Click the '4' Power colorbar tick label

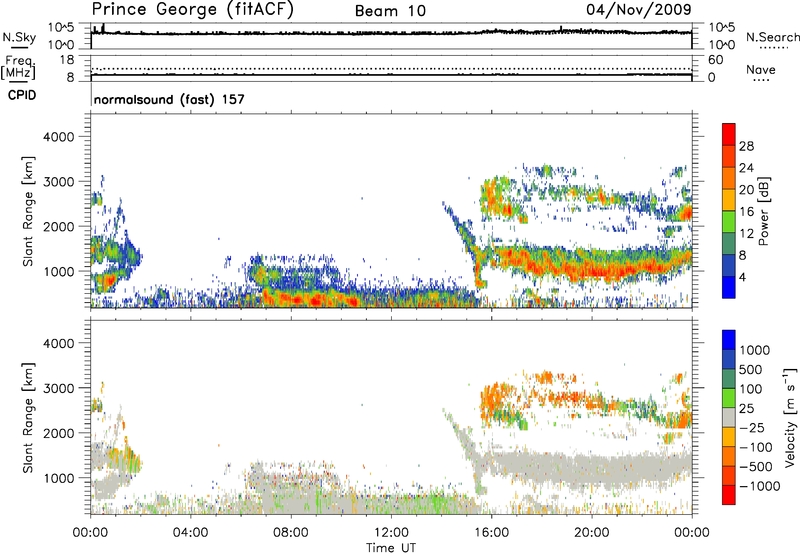[743, 277]
